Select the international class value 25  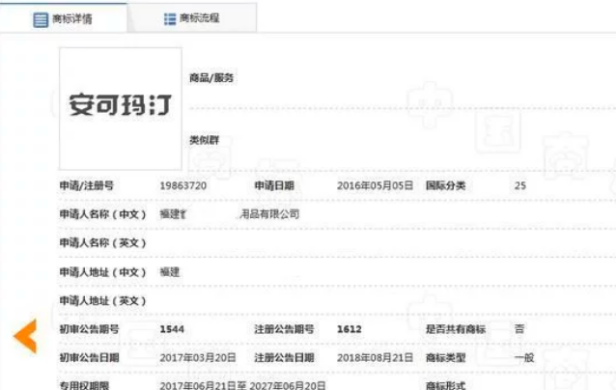coord(520,186)
